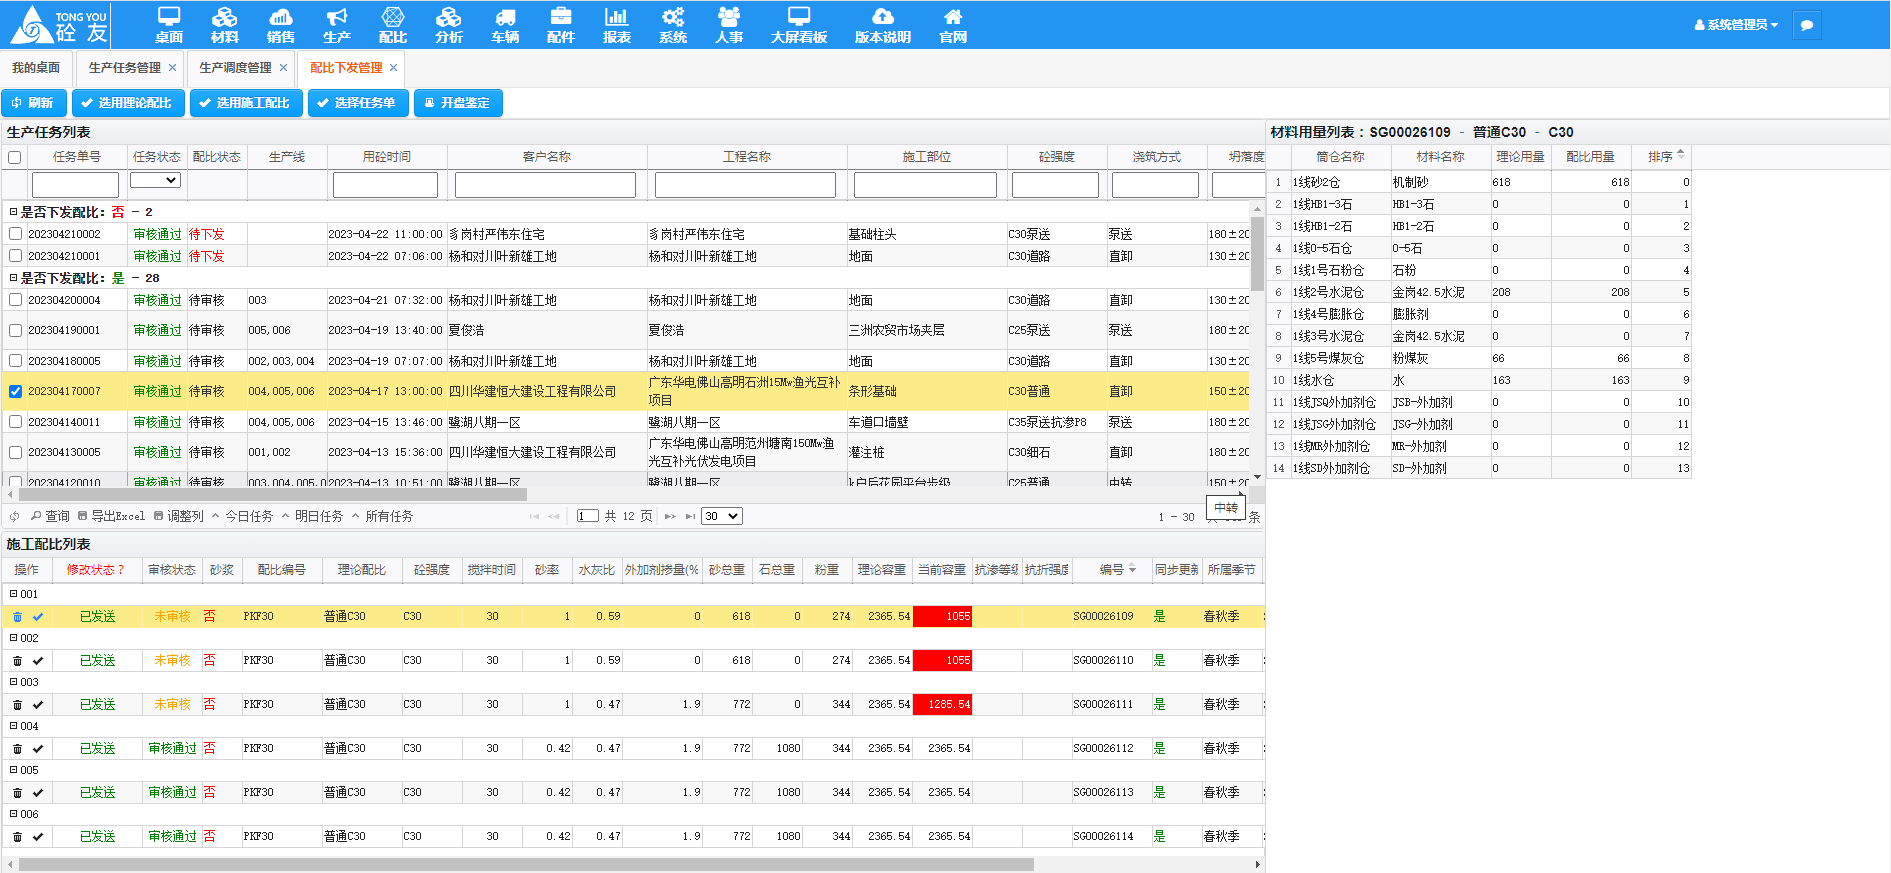1891x873 pixels.
Task: Toggle select-all checkbox in task list header
Action: pos(14,158)
